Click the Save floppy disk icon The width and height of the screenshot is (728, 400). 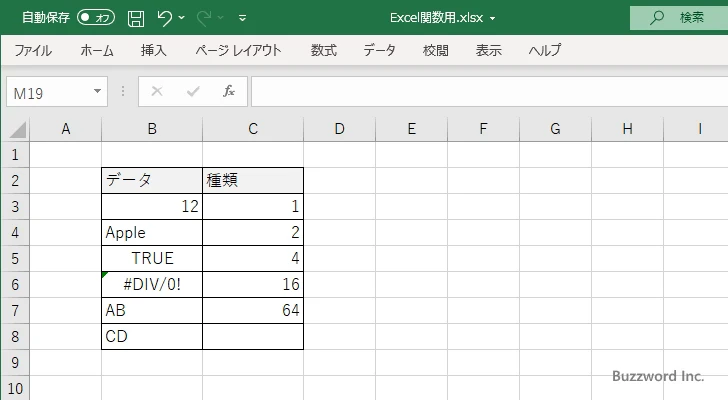click(136, 18)
